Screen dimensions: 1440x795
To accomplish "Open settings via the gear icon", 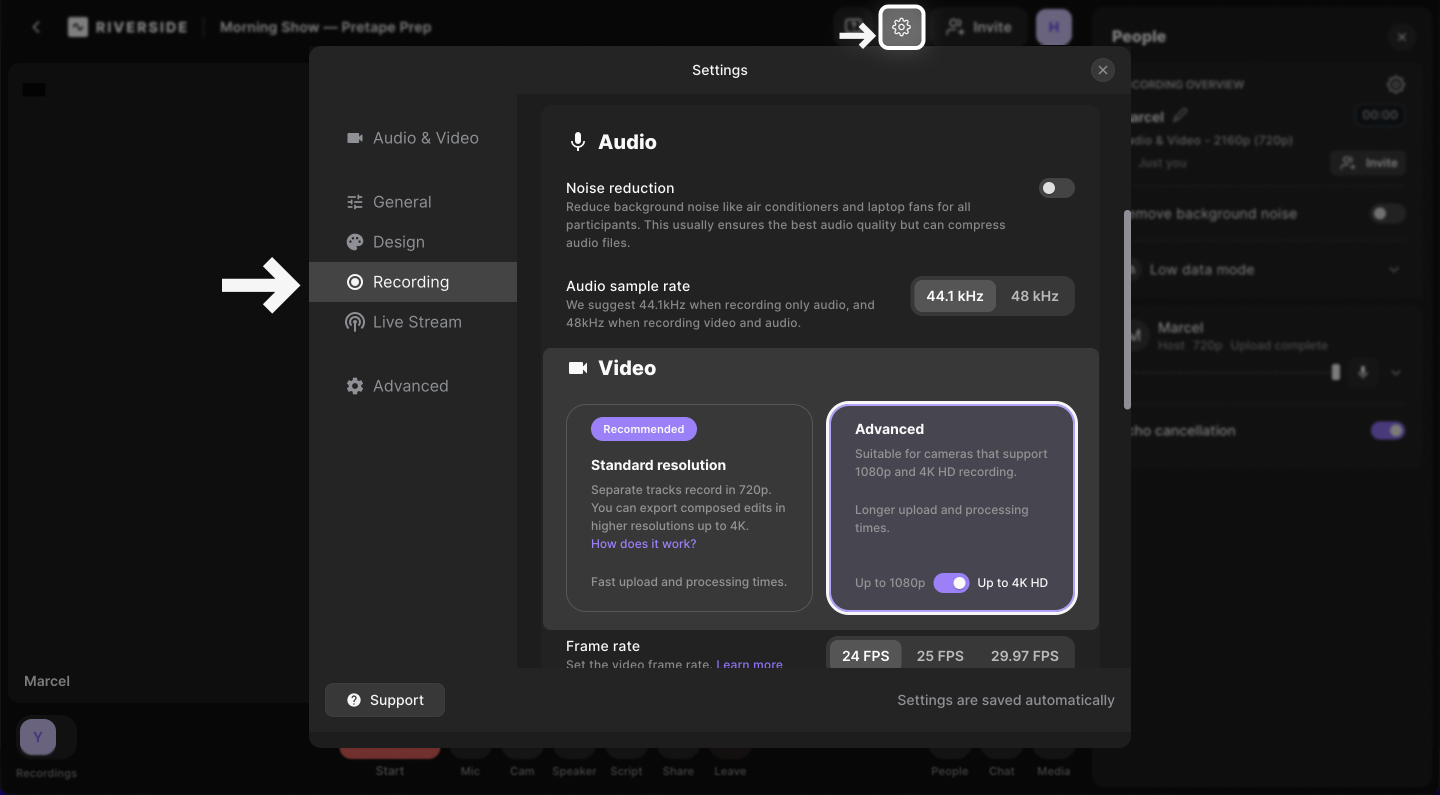I will tap(901, 27).
